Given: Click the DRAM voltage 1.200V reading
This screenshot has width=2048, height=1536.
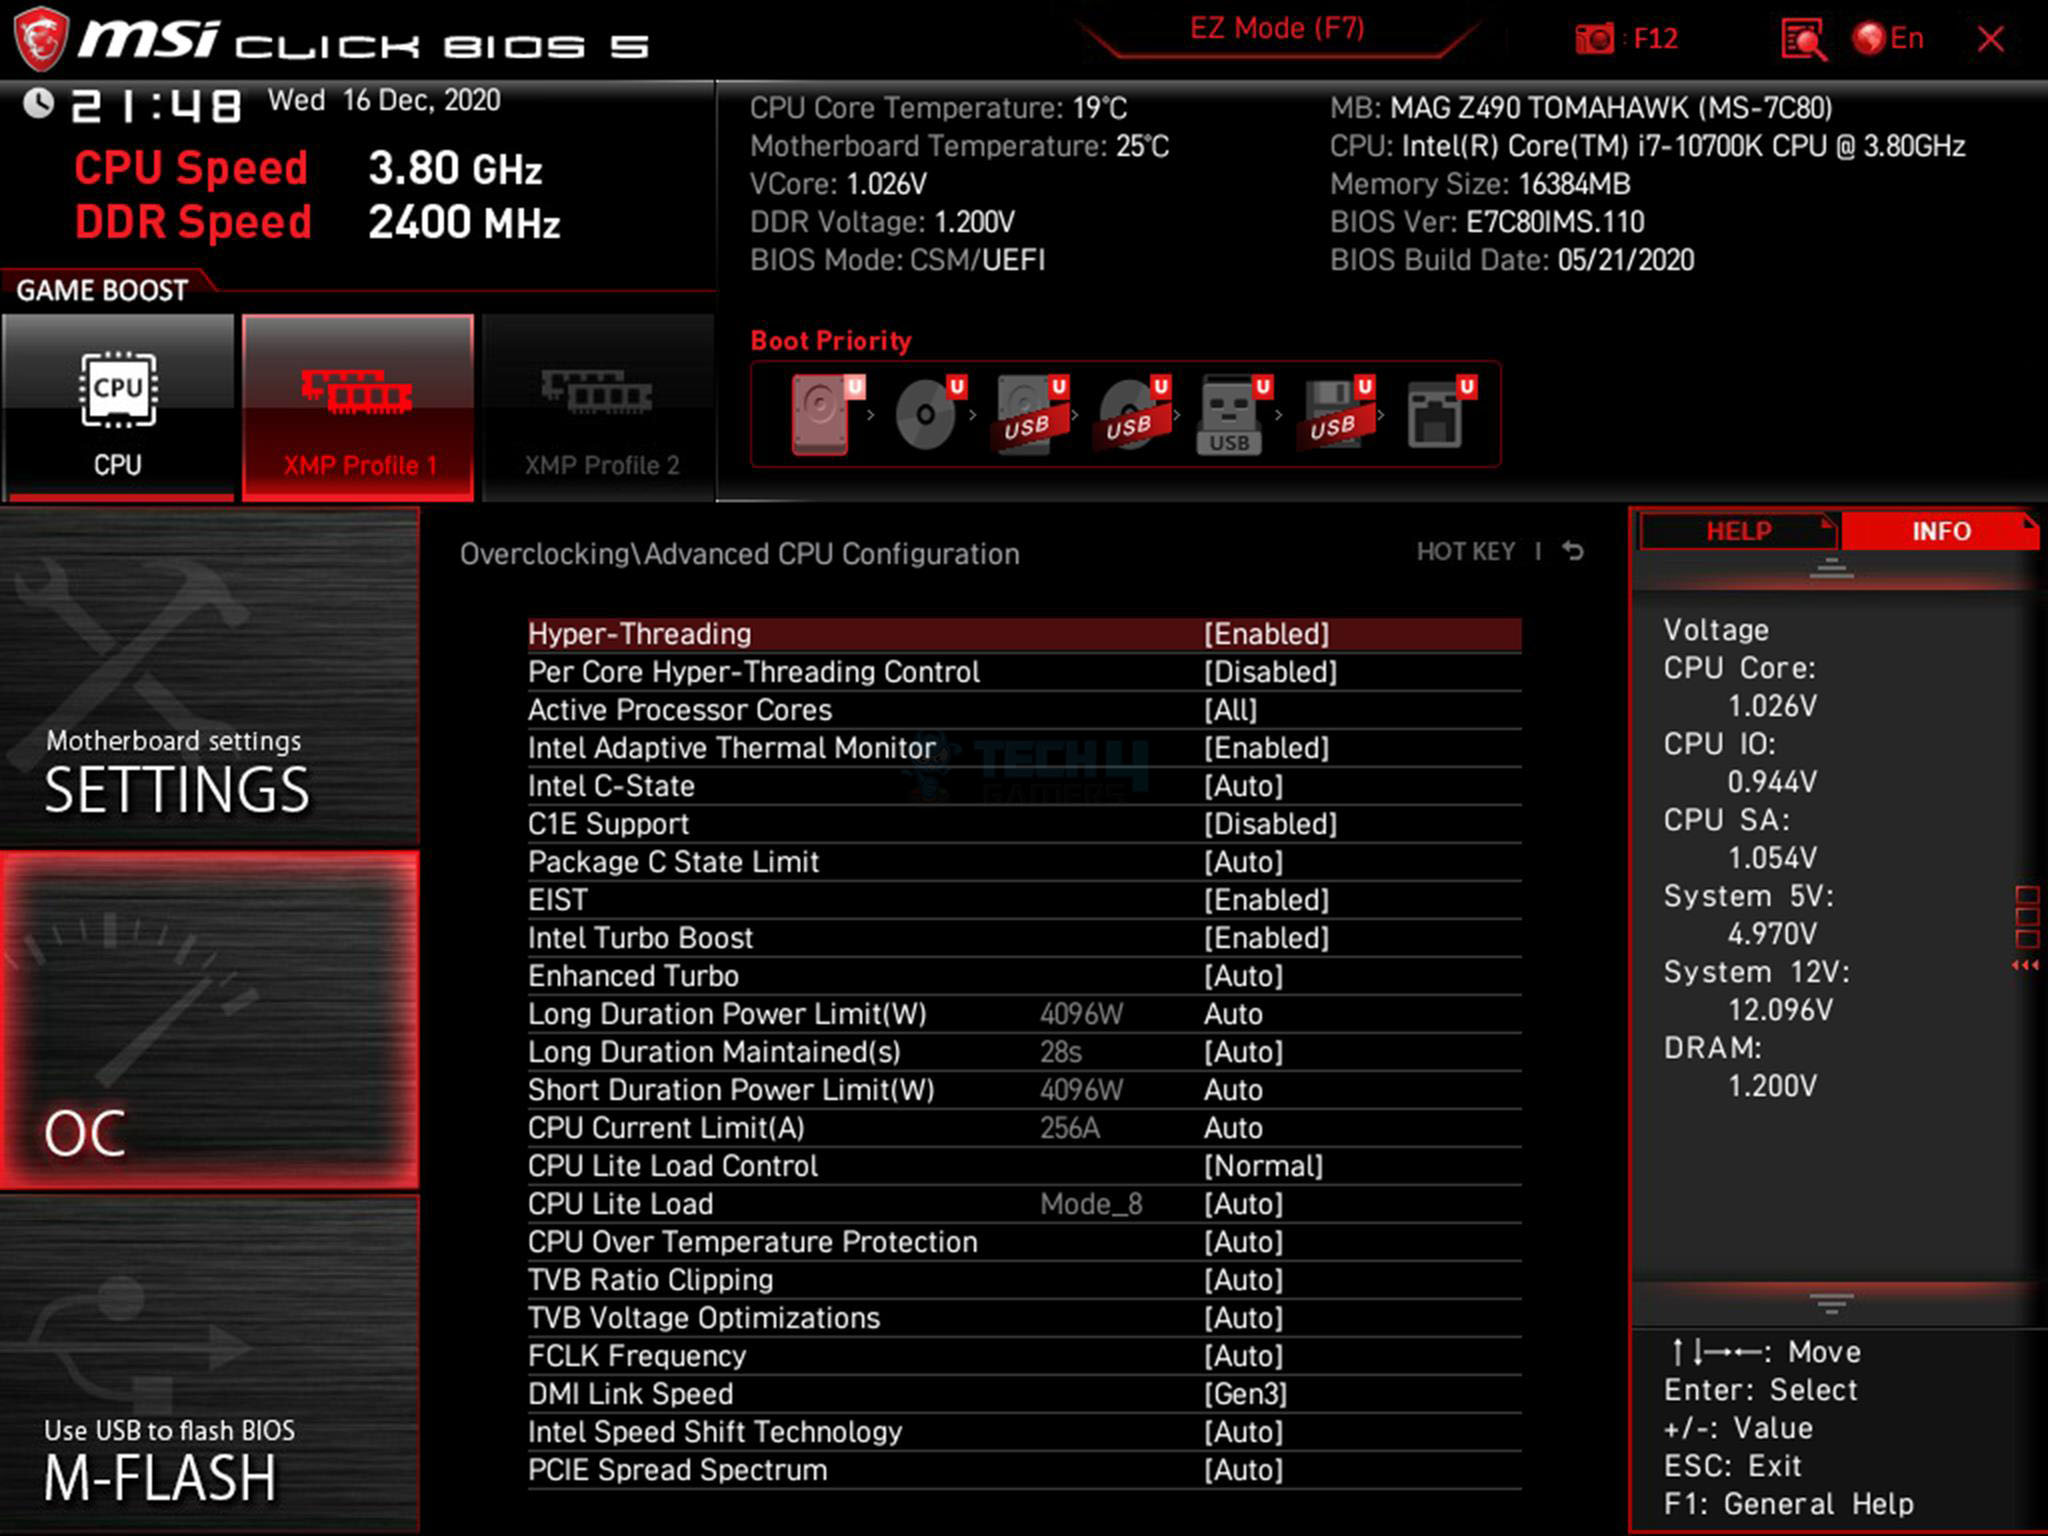Looking at the screenshot, I should (1772, 1086).
